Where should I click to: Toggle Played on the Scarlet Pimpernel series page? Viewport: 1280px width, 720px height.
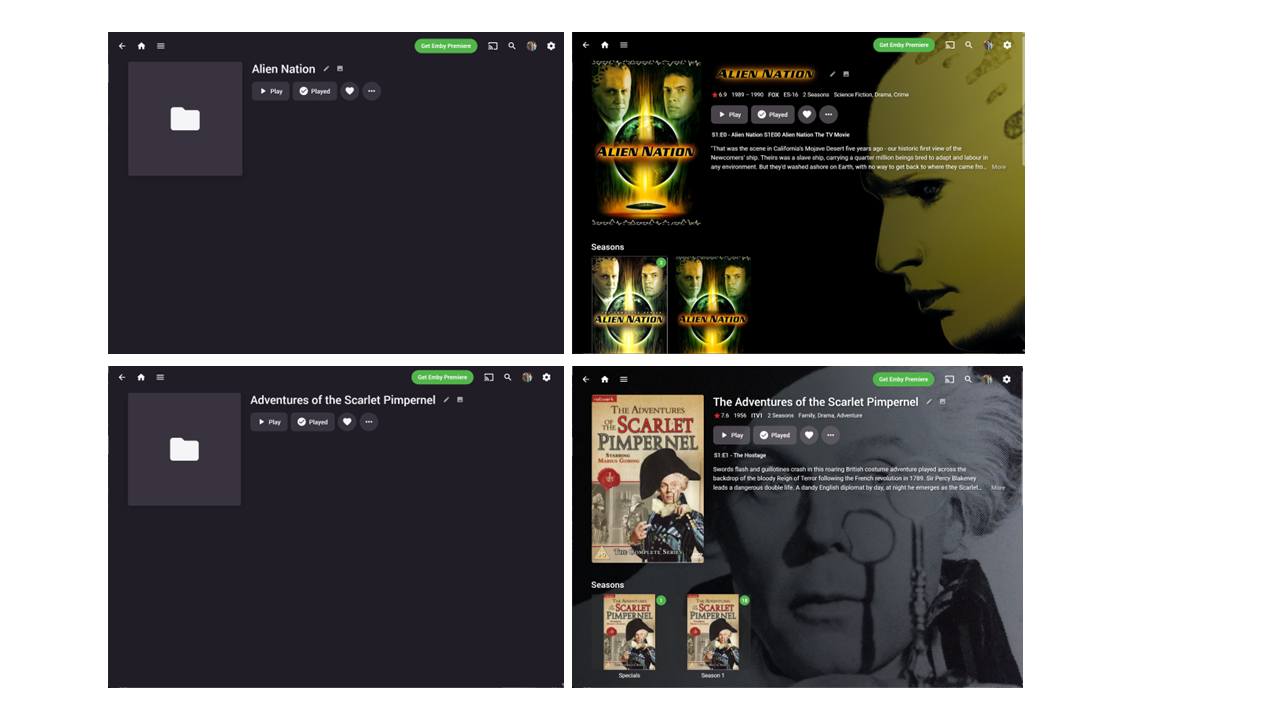coord(775,435)
